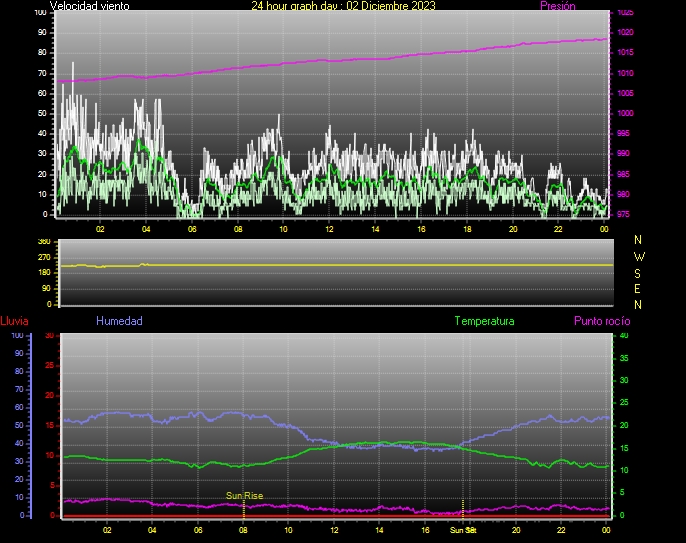The image size is (686, 543).
Task: Click the 'Sun Set' marker label
Action: [x=463, y=530]
